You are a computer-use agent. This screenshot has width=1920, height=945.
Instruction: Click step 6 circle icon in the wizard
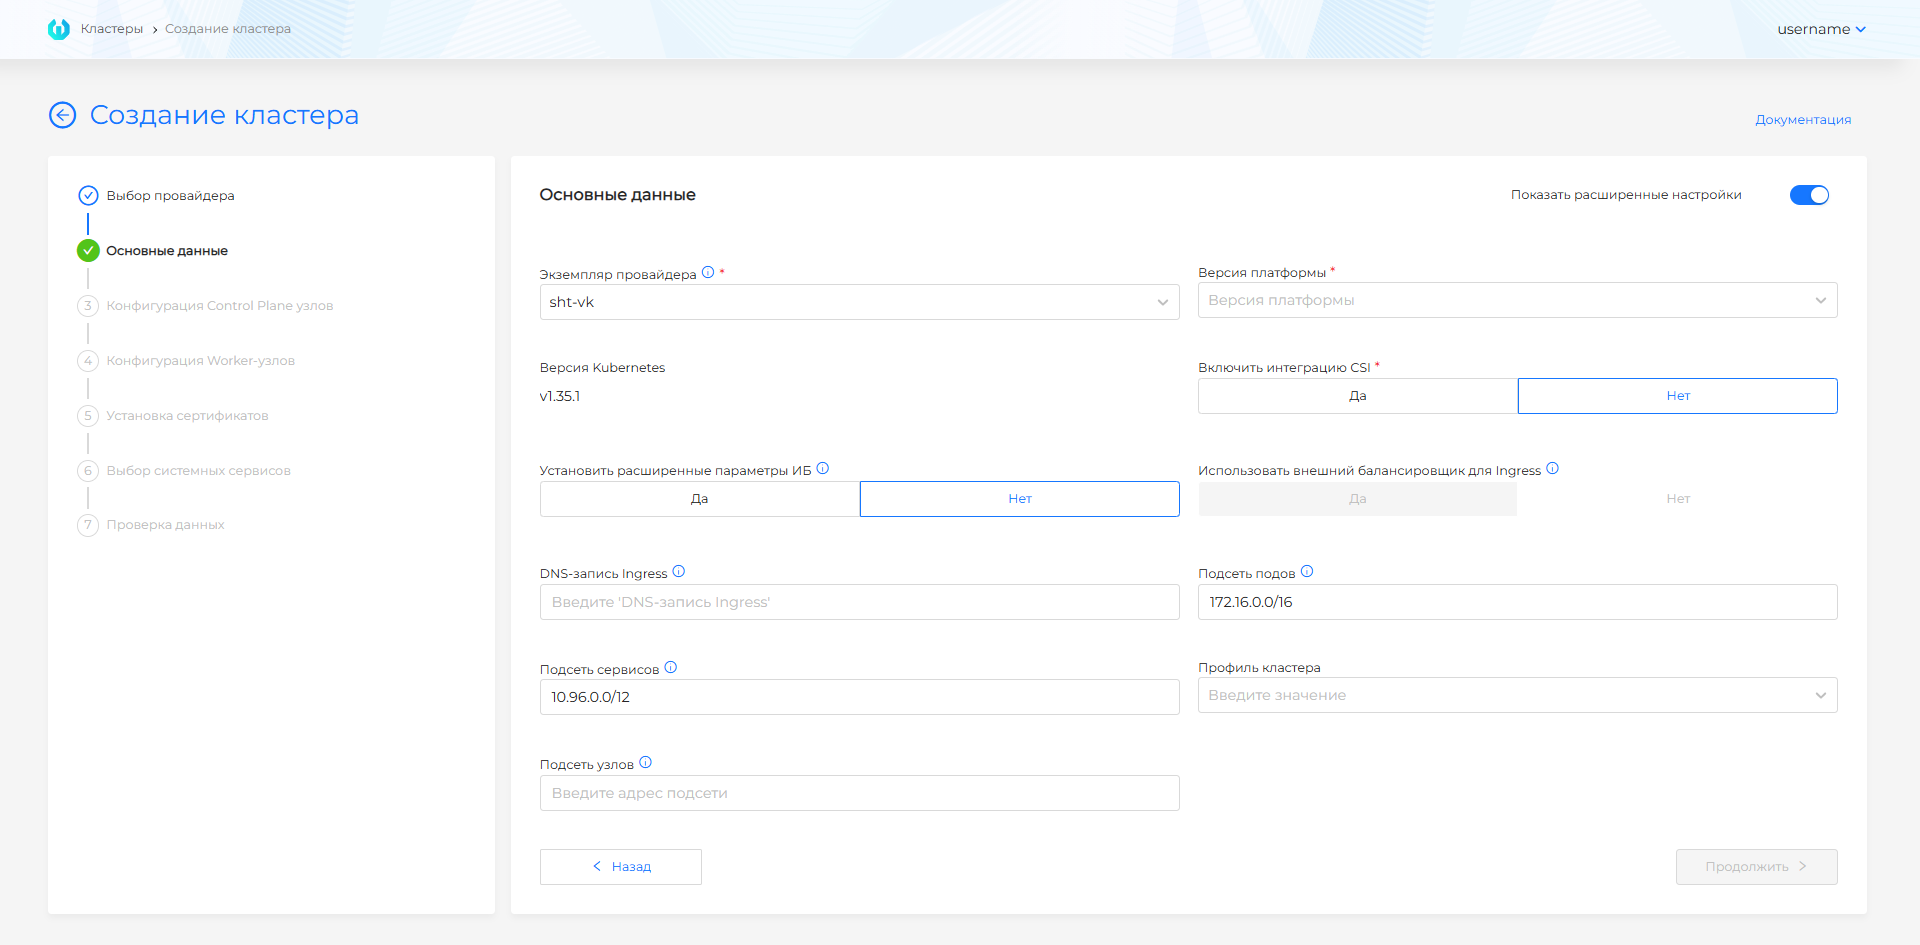point(88,470)
